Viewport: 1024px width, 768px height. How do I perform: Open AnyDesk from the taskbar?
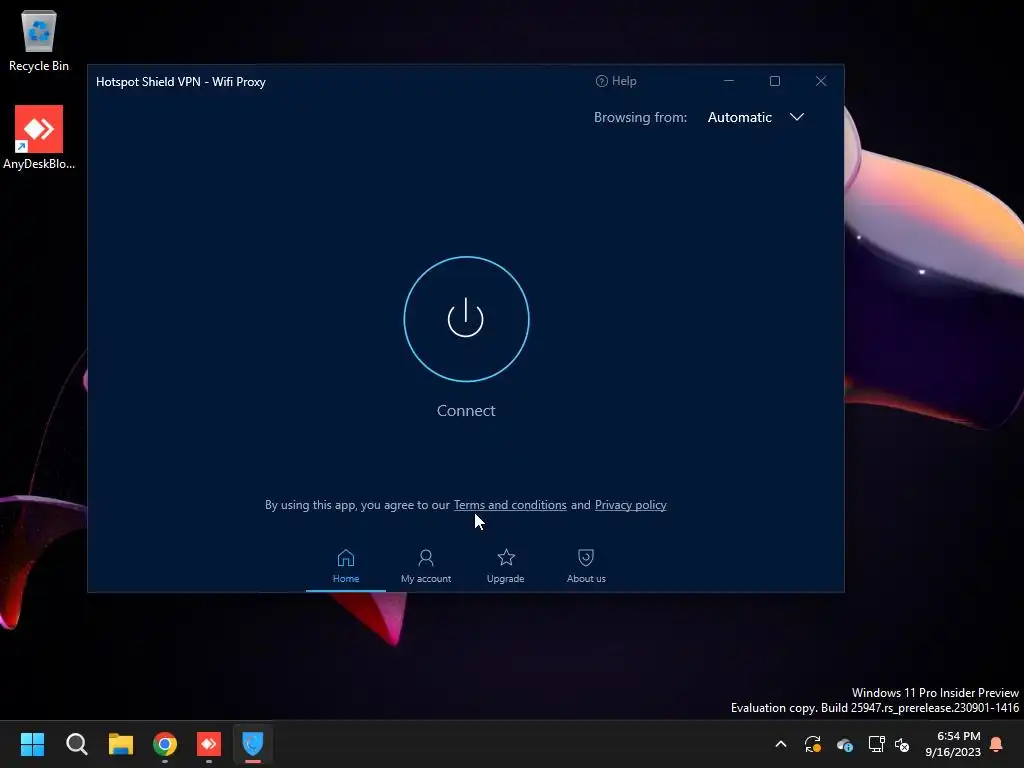[209, 744]
